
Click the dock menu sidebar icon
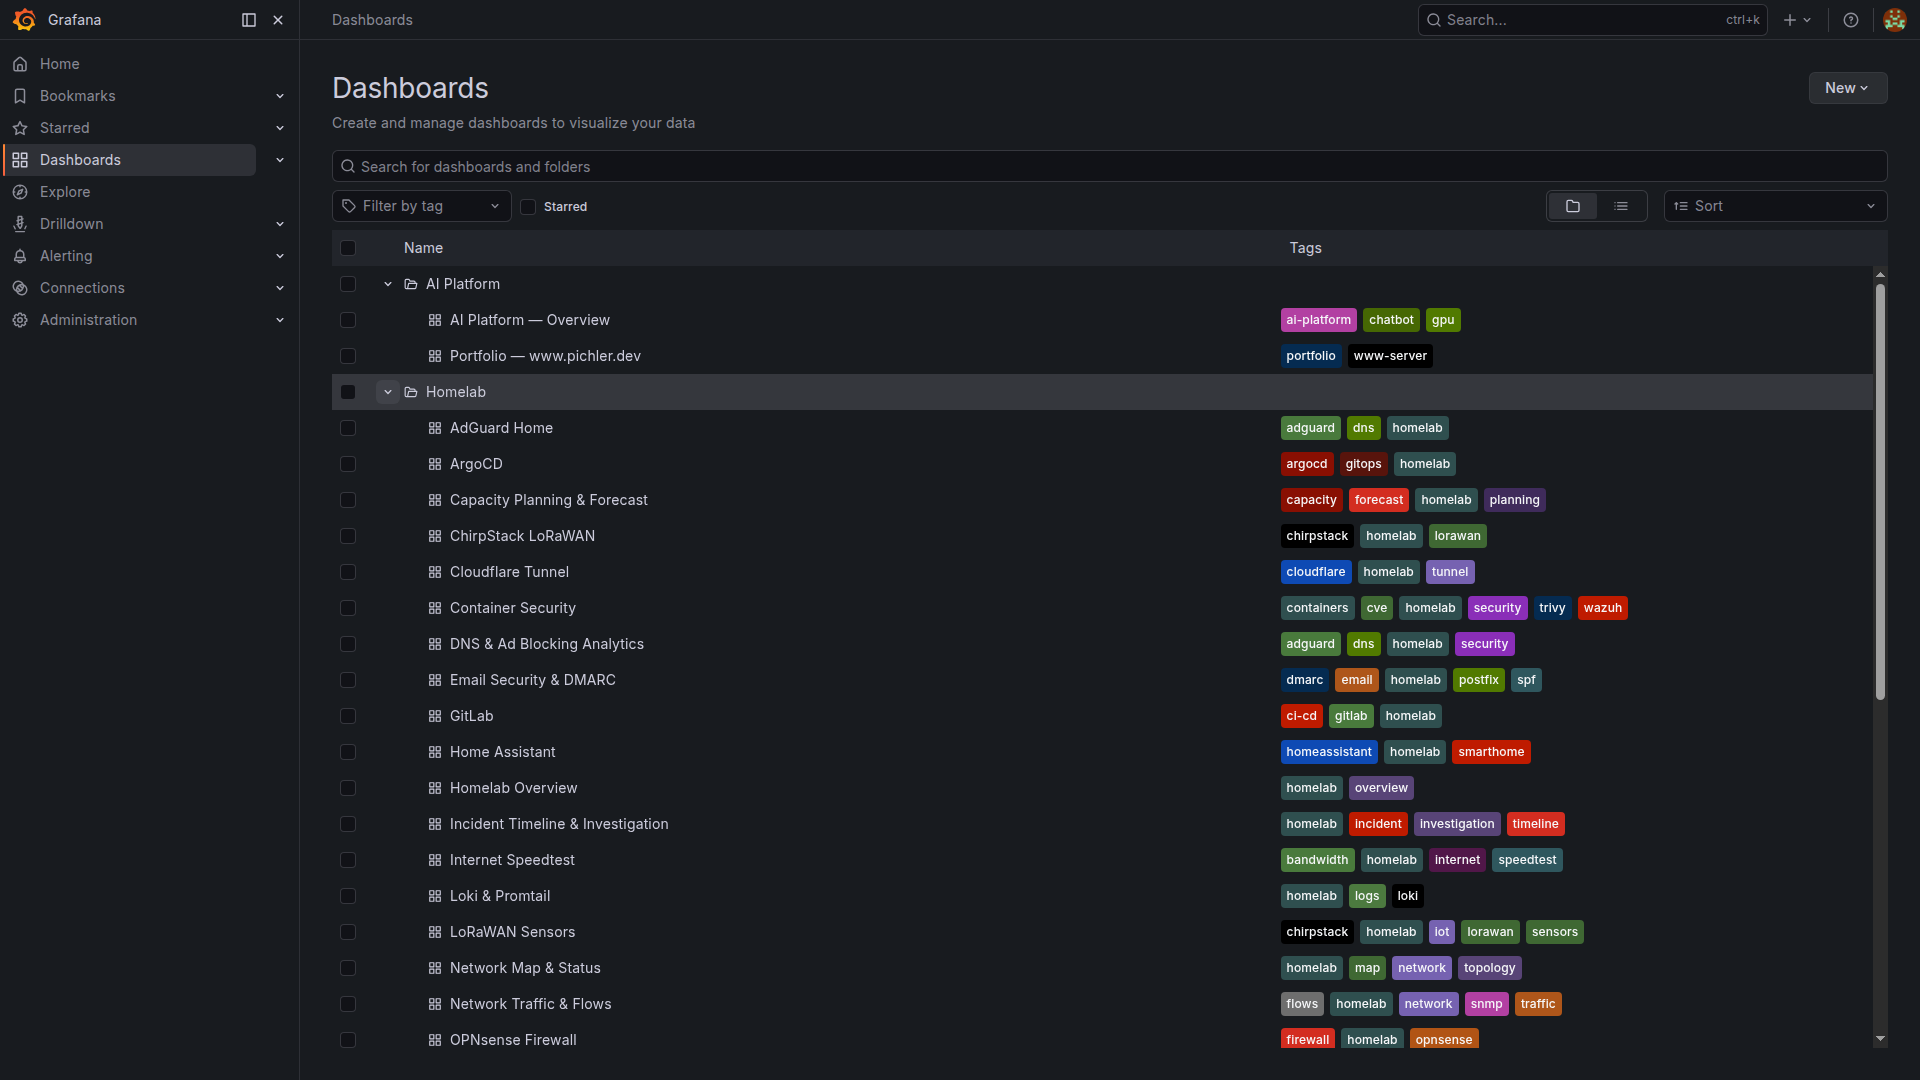249,20
